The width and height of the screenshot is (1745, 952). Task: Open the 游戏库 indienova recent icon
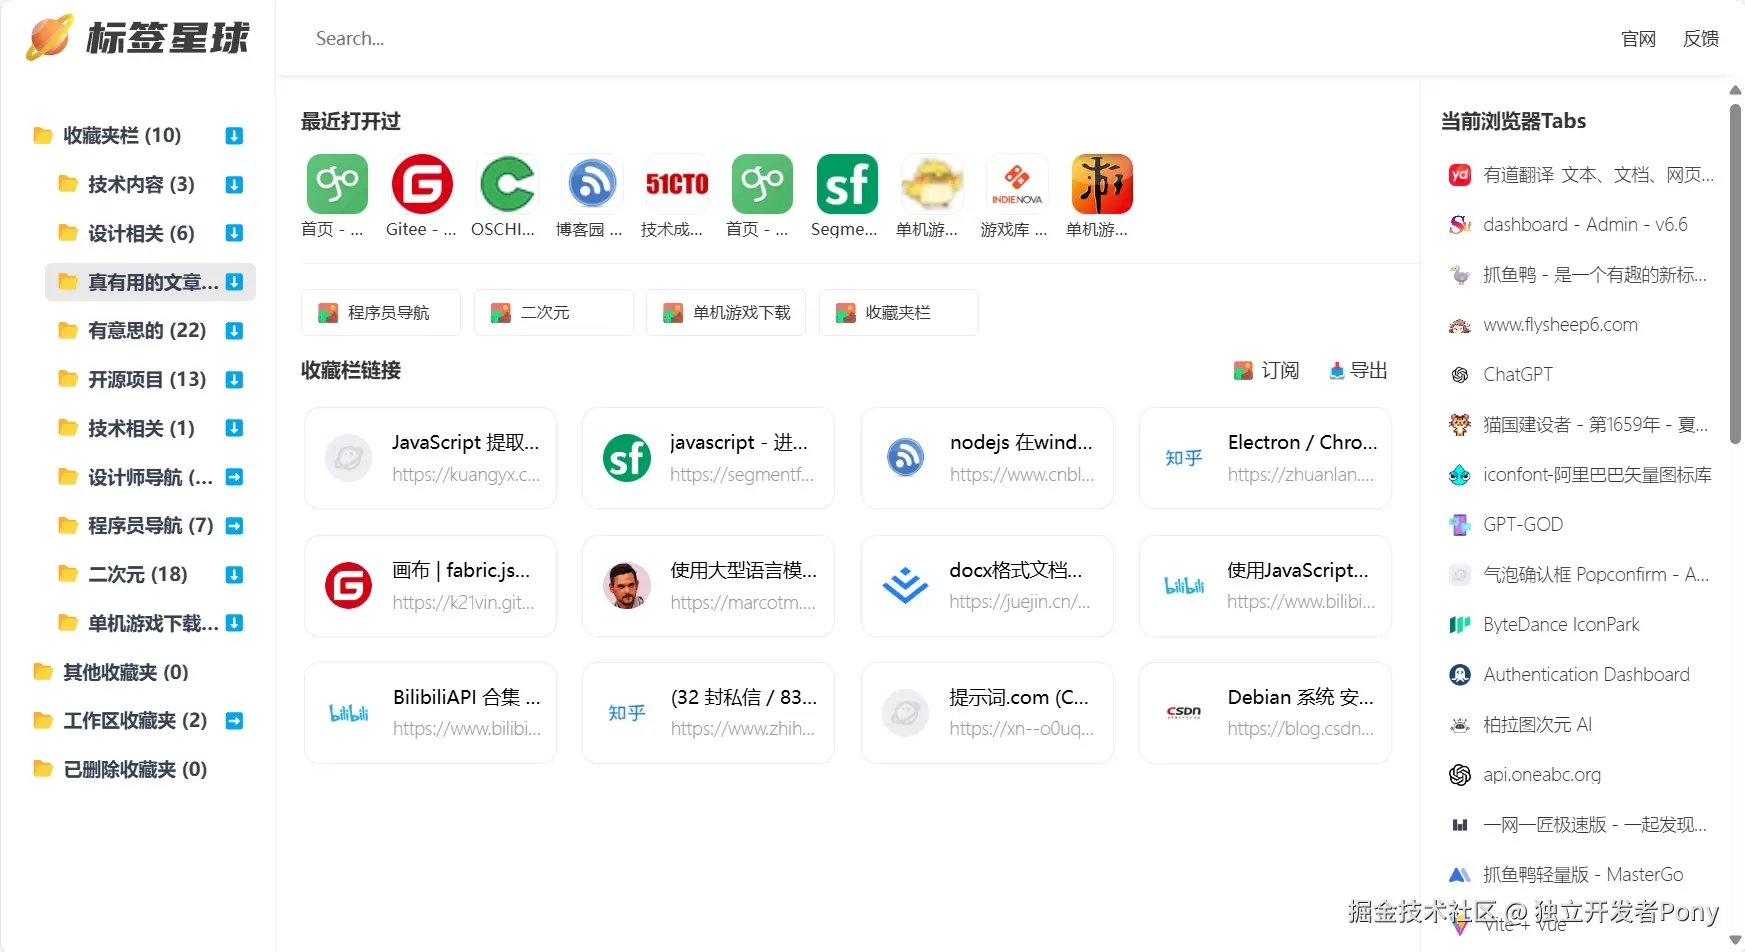coord(1017,184)
